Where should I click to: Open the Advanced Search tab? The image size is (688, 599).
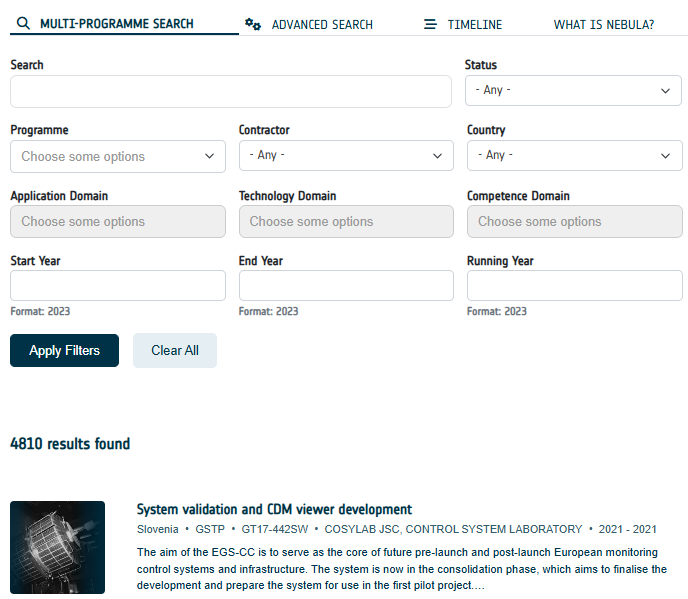tap(321, 24)
